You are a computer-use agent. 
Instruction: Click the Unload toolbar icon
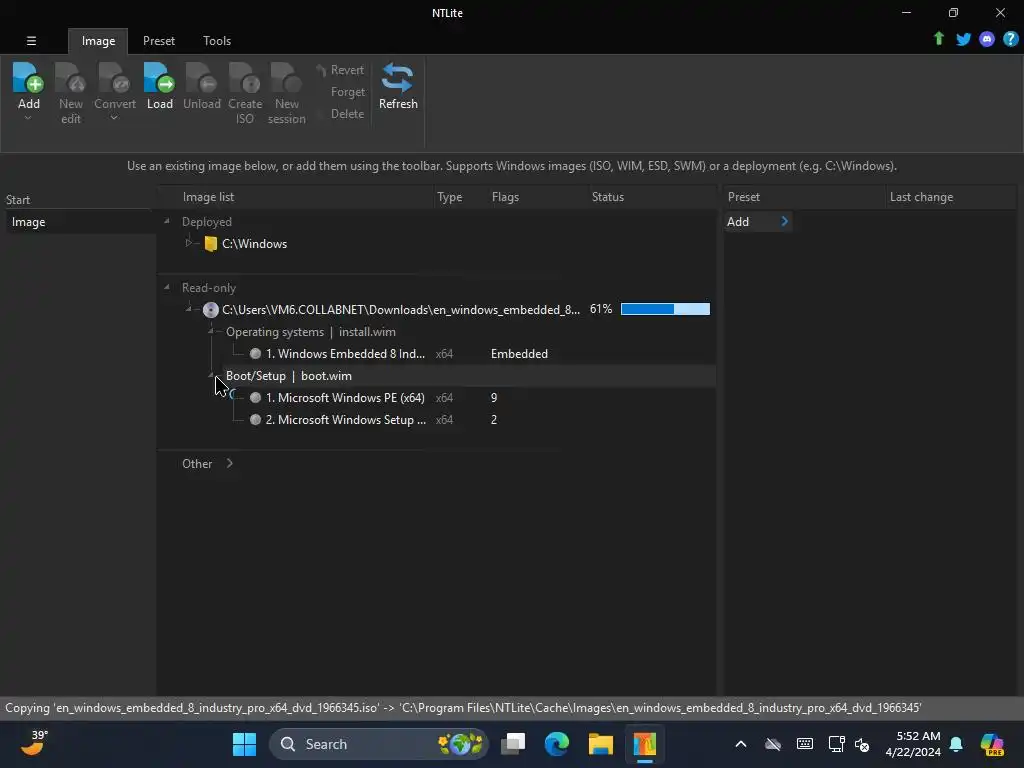(201, 78)
